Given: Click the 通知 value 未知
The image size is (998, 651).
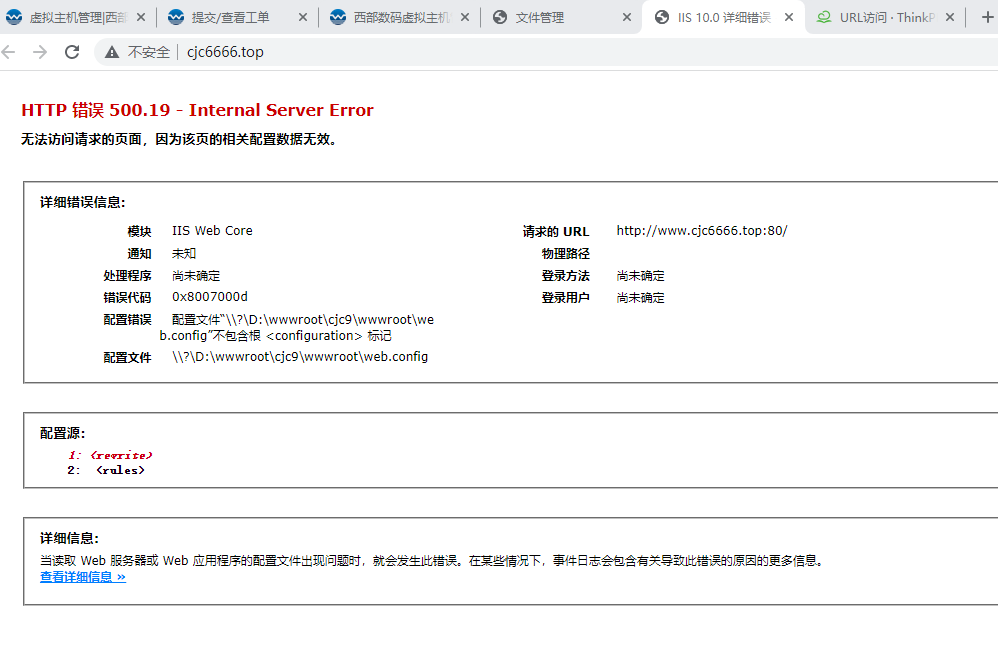Looking at the screenshot, I should coord(184,253).
